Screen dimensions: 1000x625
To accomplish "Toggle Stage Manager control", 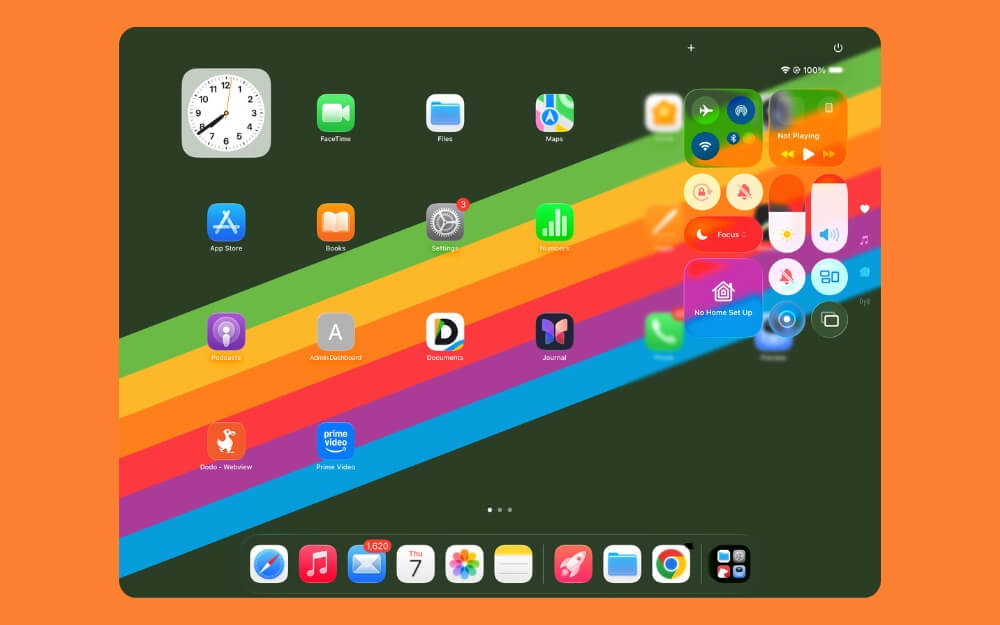I will 829,277.
